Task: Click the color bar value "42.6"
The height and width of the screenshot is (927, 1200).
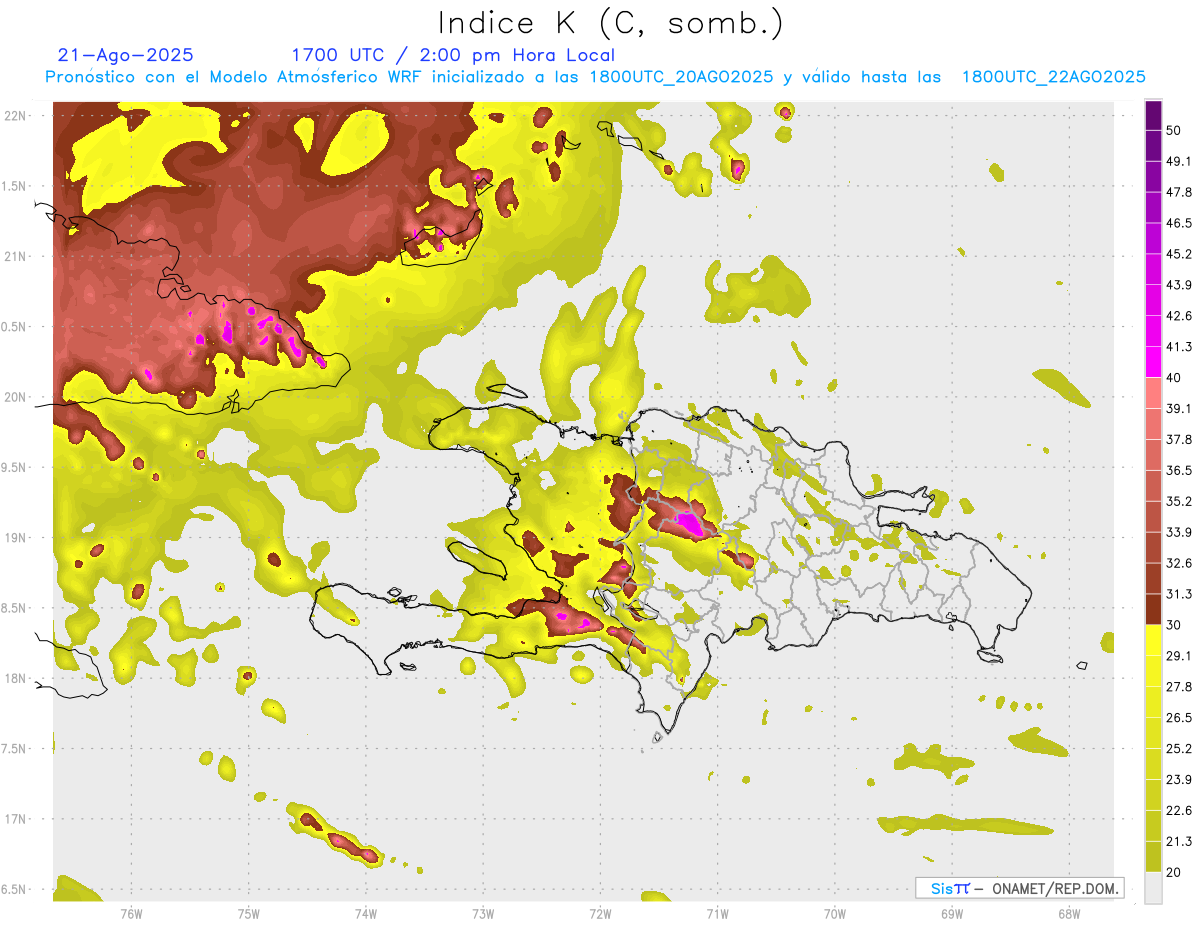Action: (1179, 316)
